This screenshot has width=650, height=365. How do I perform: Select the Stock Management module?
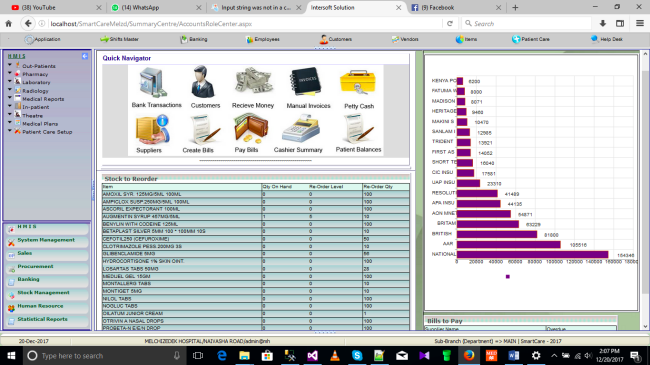click(x=47, y=294)
